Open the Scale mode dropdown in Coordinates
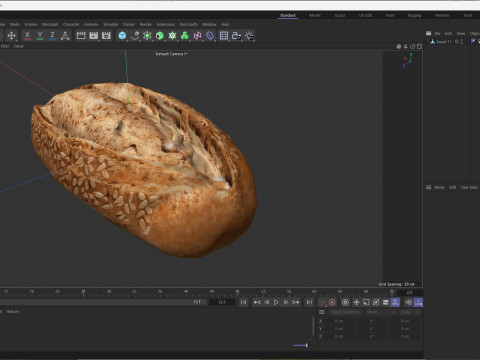The width and height of the screenshot is (480, 360). (x=410, y=312)
